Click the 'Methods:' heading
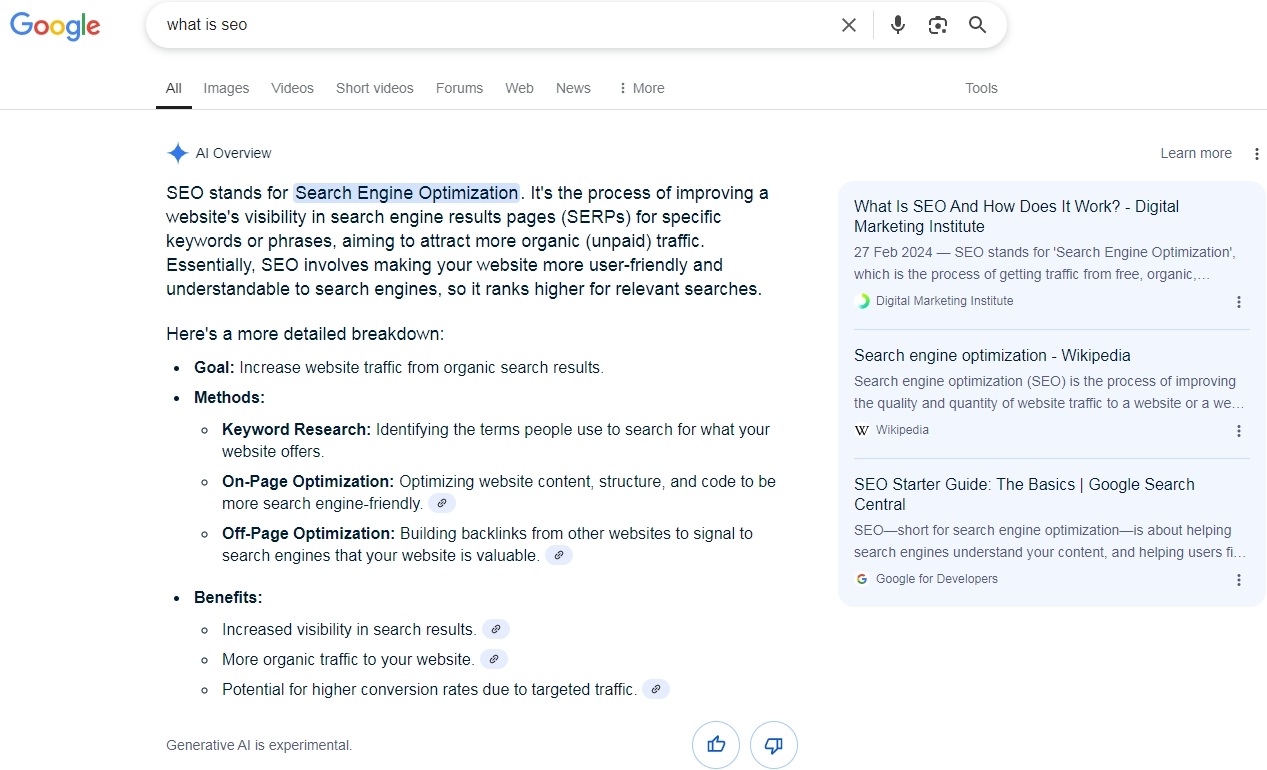Image resolution: width=1267 pixels, height=770 pixels. (229, 397)
